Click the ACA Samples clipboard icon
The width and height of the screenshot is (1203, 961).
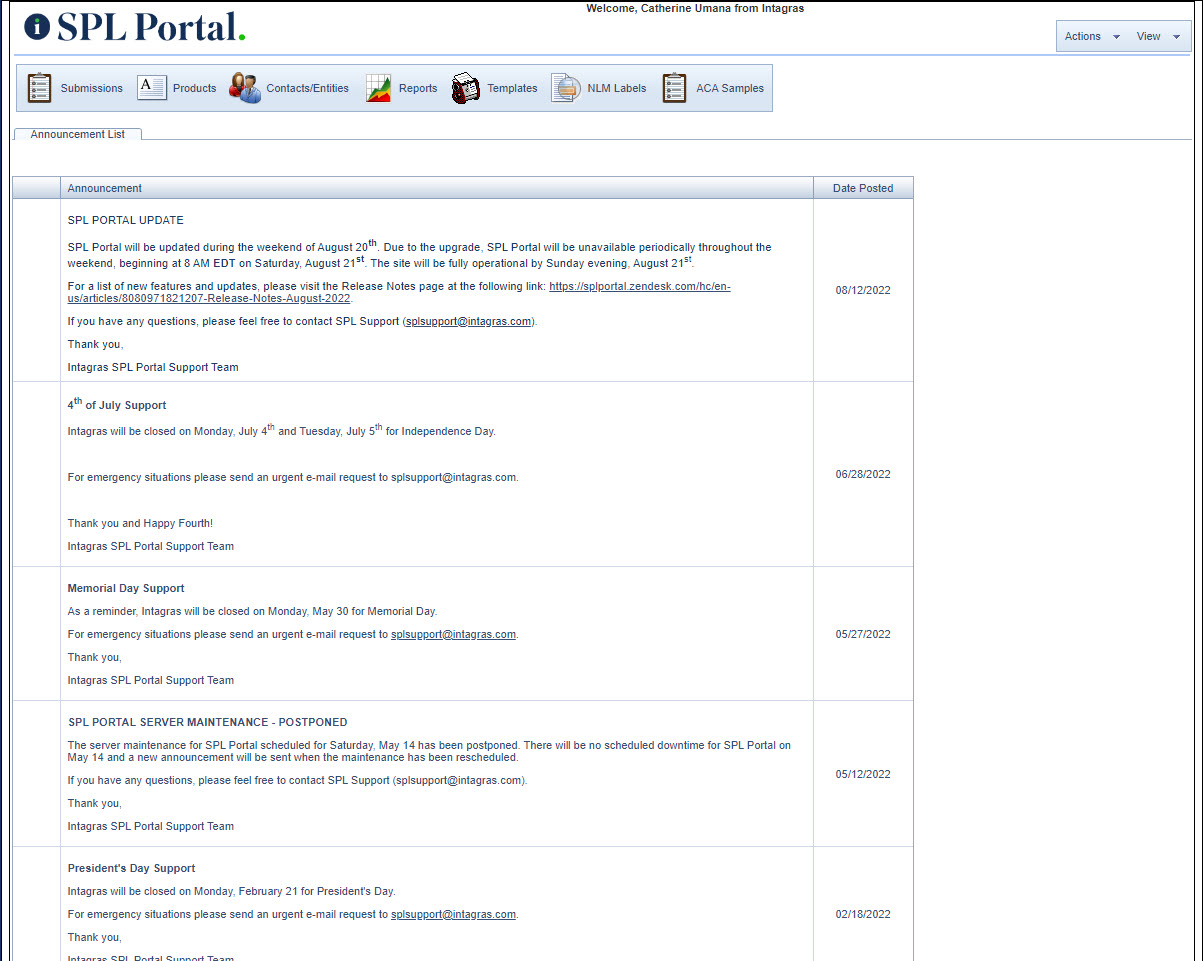tap(675, 88)
